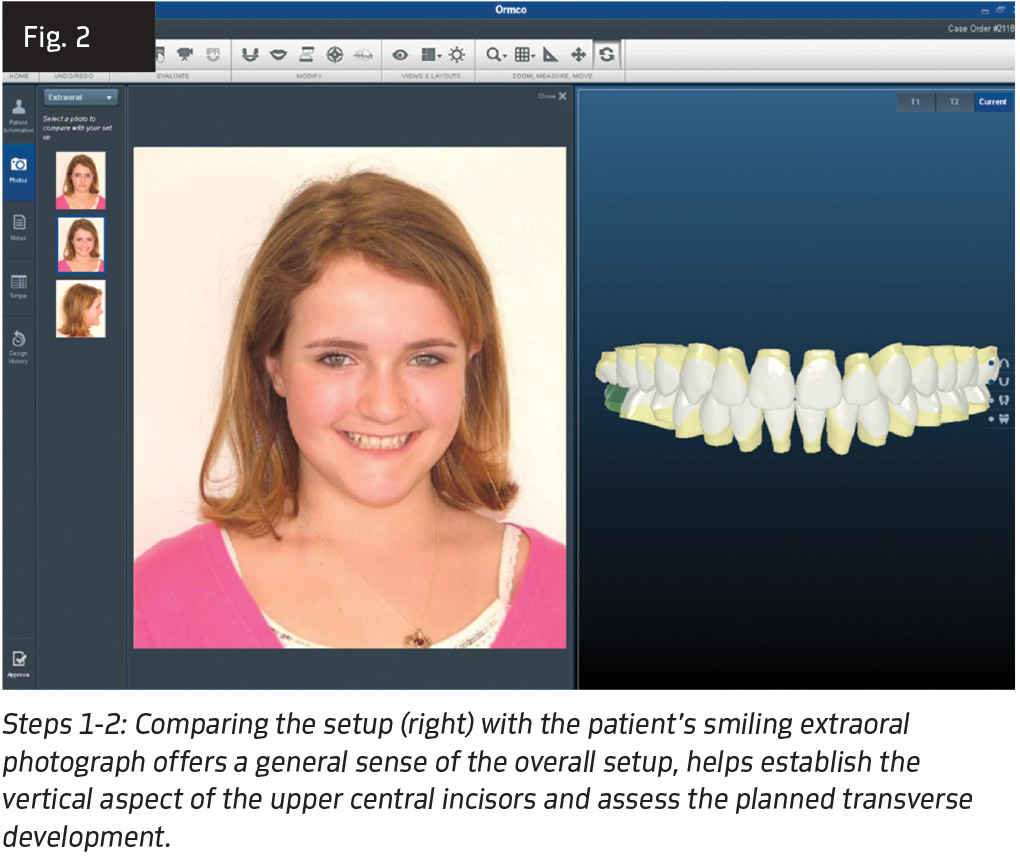Select the measure angle ruler tool
1020x862 pixels.
551,55
